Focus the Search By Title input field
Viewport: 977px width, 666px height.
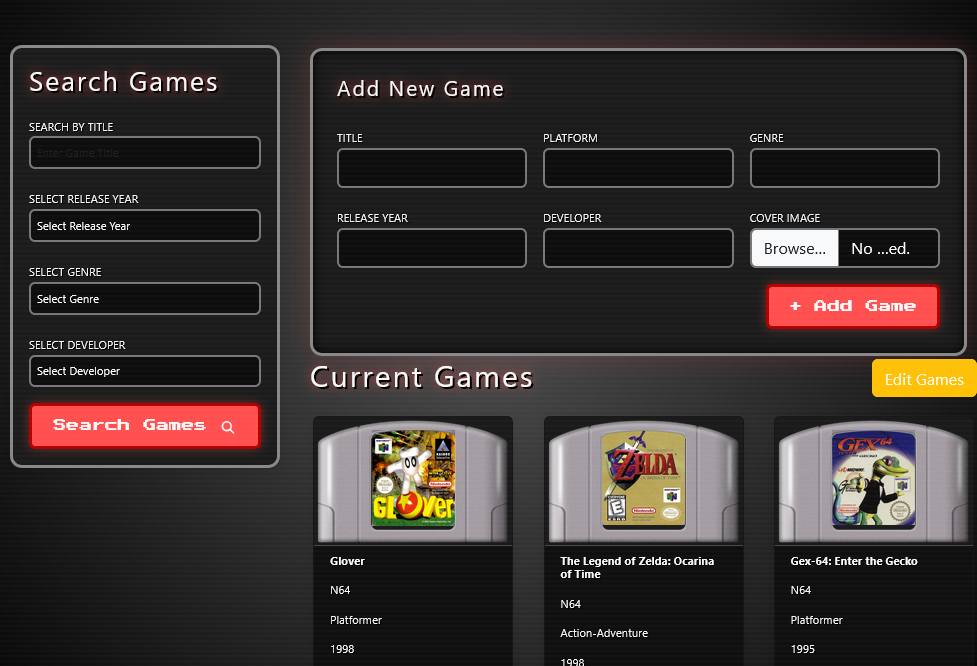145,153
